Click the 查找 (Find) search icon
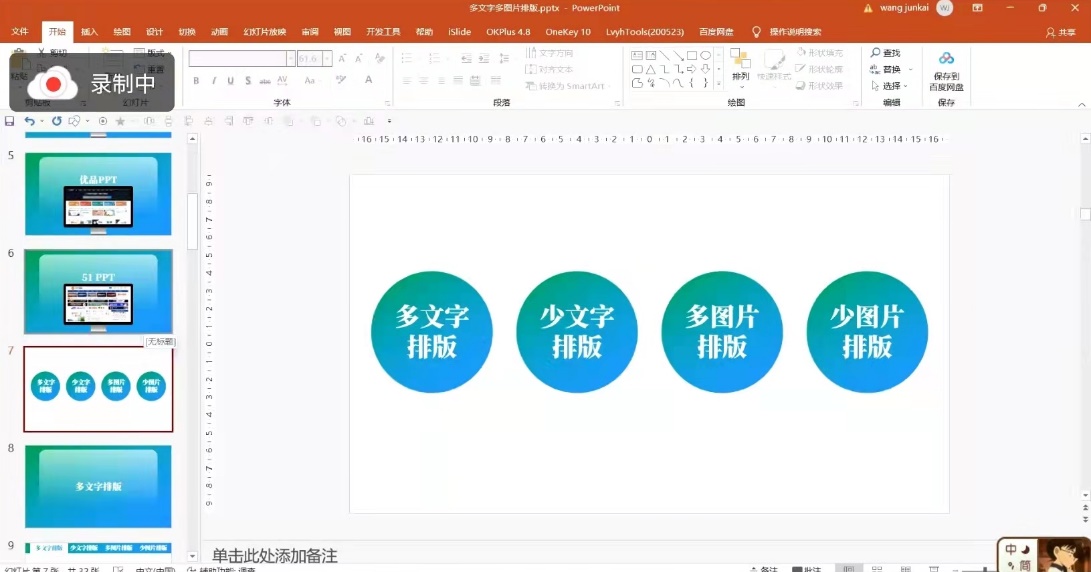This screenshot has width=1091, height=572. 876,53
